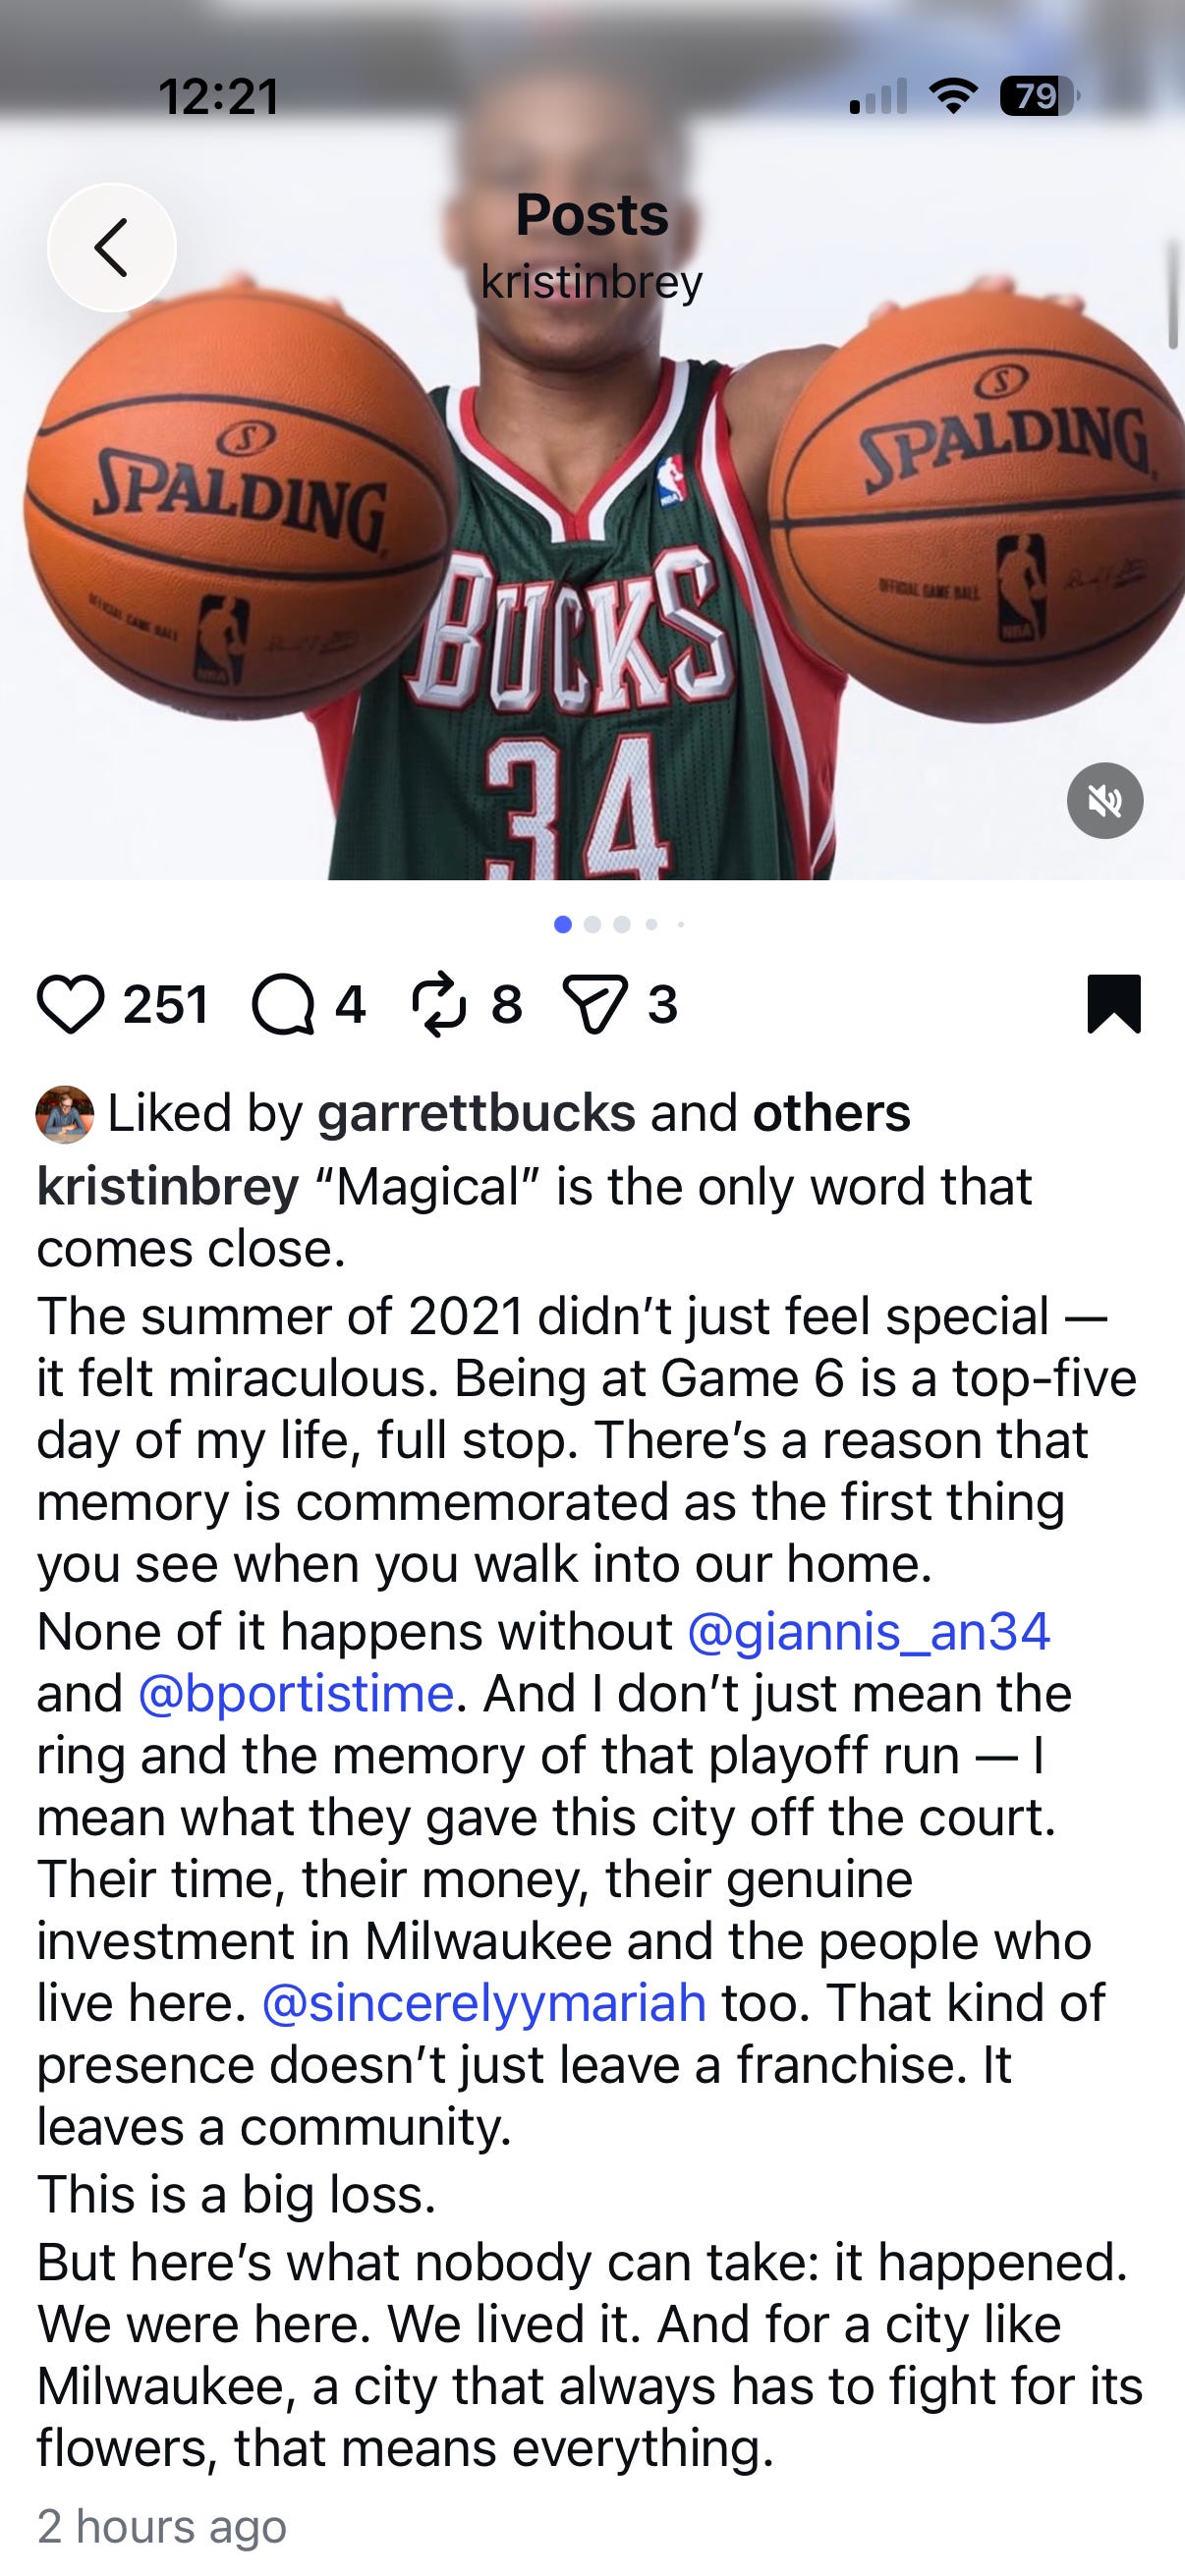View others who liked the post

(831, 1113)
